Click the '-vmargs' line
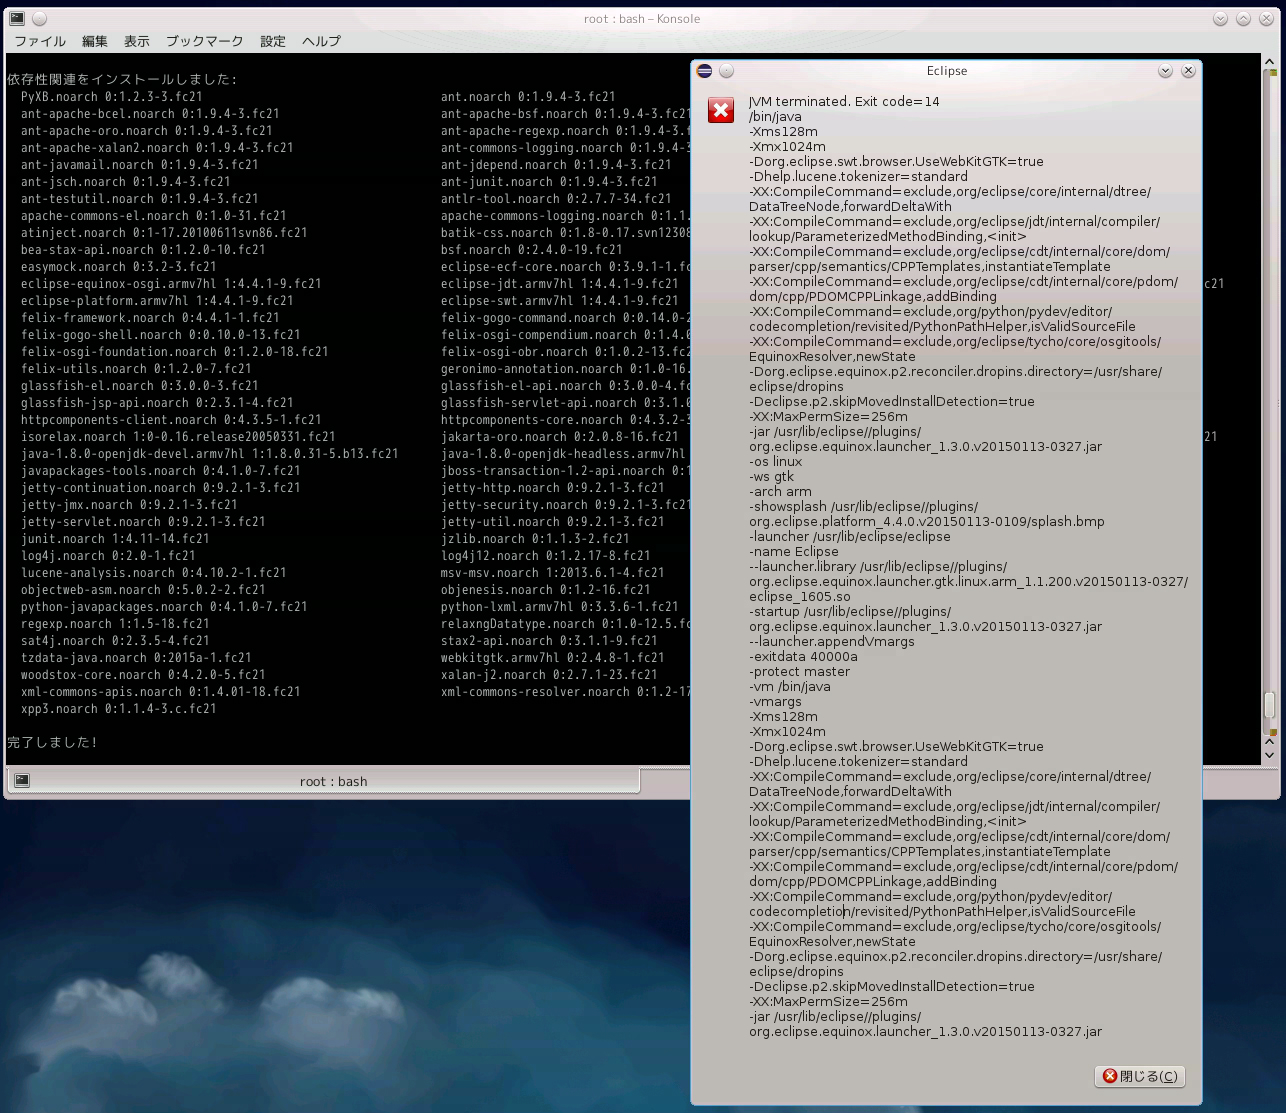This screenshot has height=1113, width=1286. coord(776,701)
